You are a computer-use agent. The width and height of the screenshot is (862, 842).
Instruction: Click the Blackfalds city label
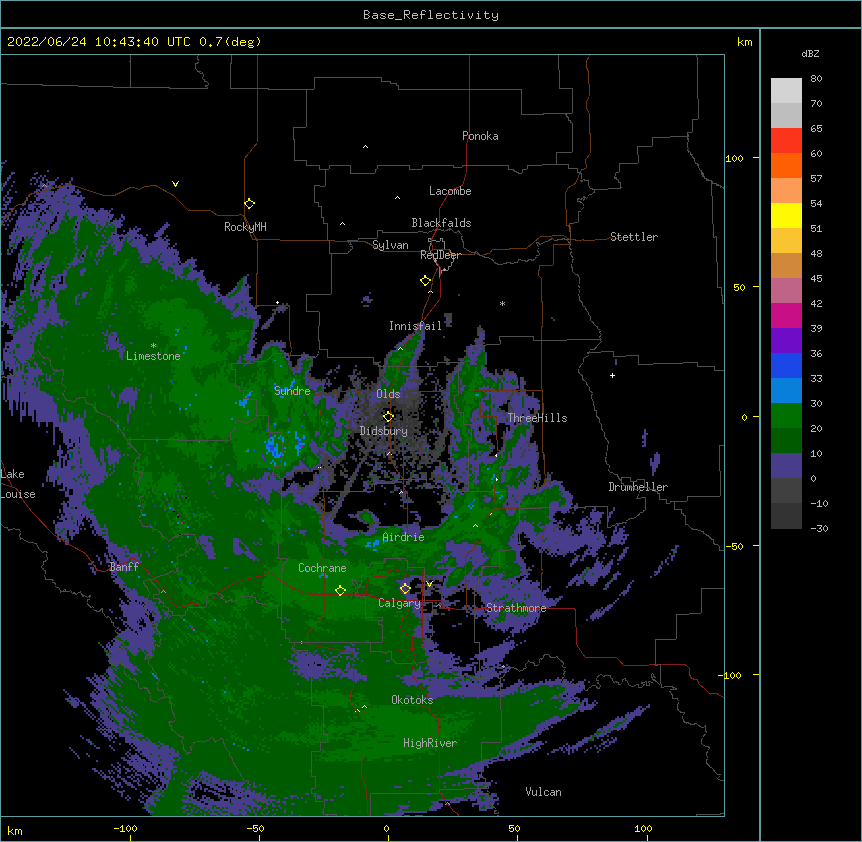(441, 223)
